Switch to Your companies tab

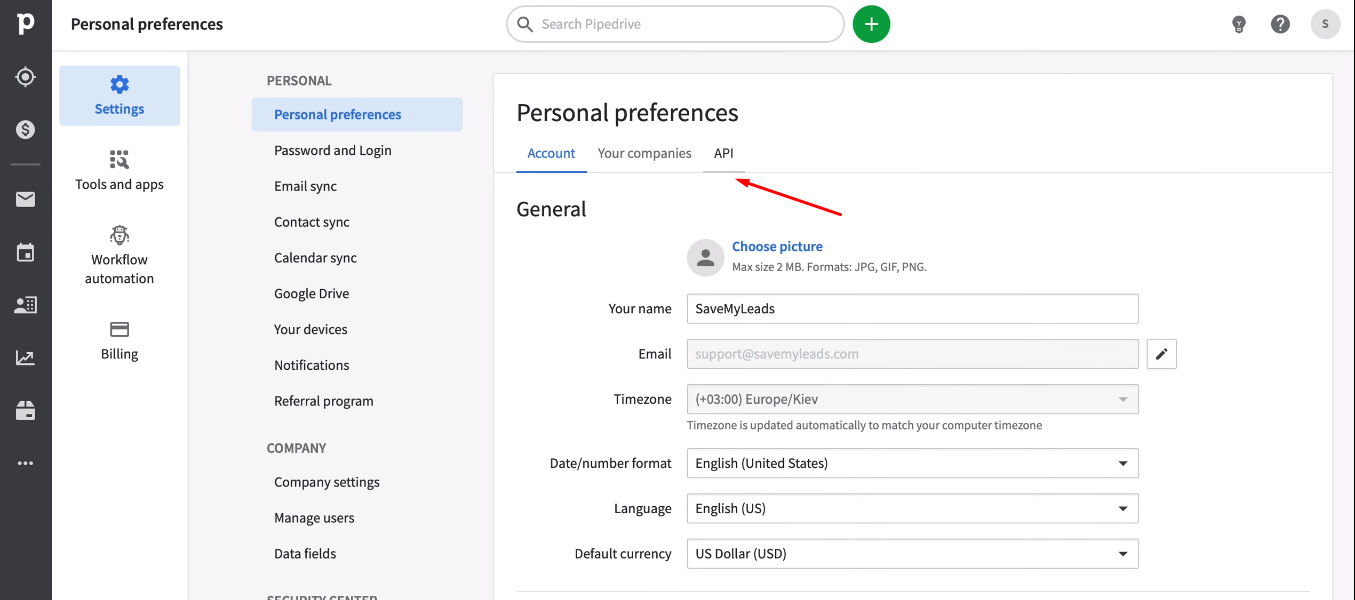point(645,153)
